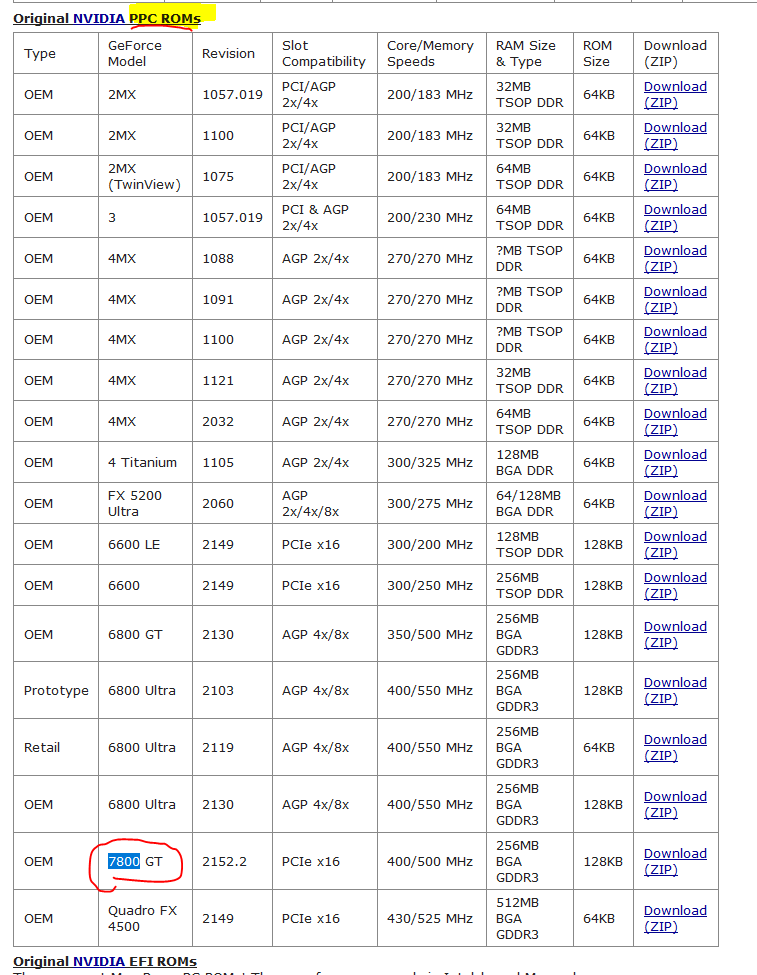Click the '350/500 MHz' speed cell
The height and width of the screenshot is (975, 757).
(x=430, y=634)
